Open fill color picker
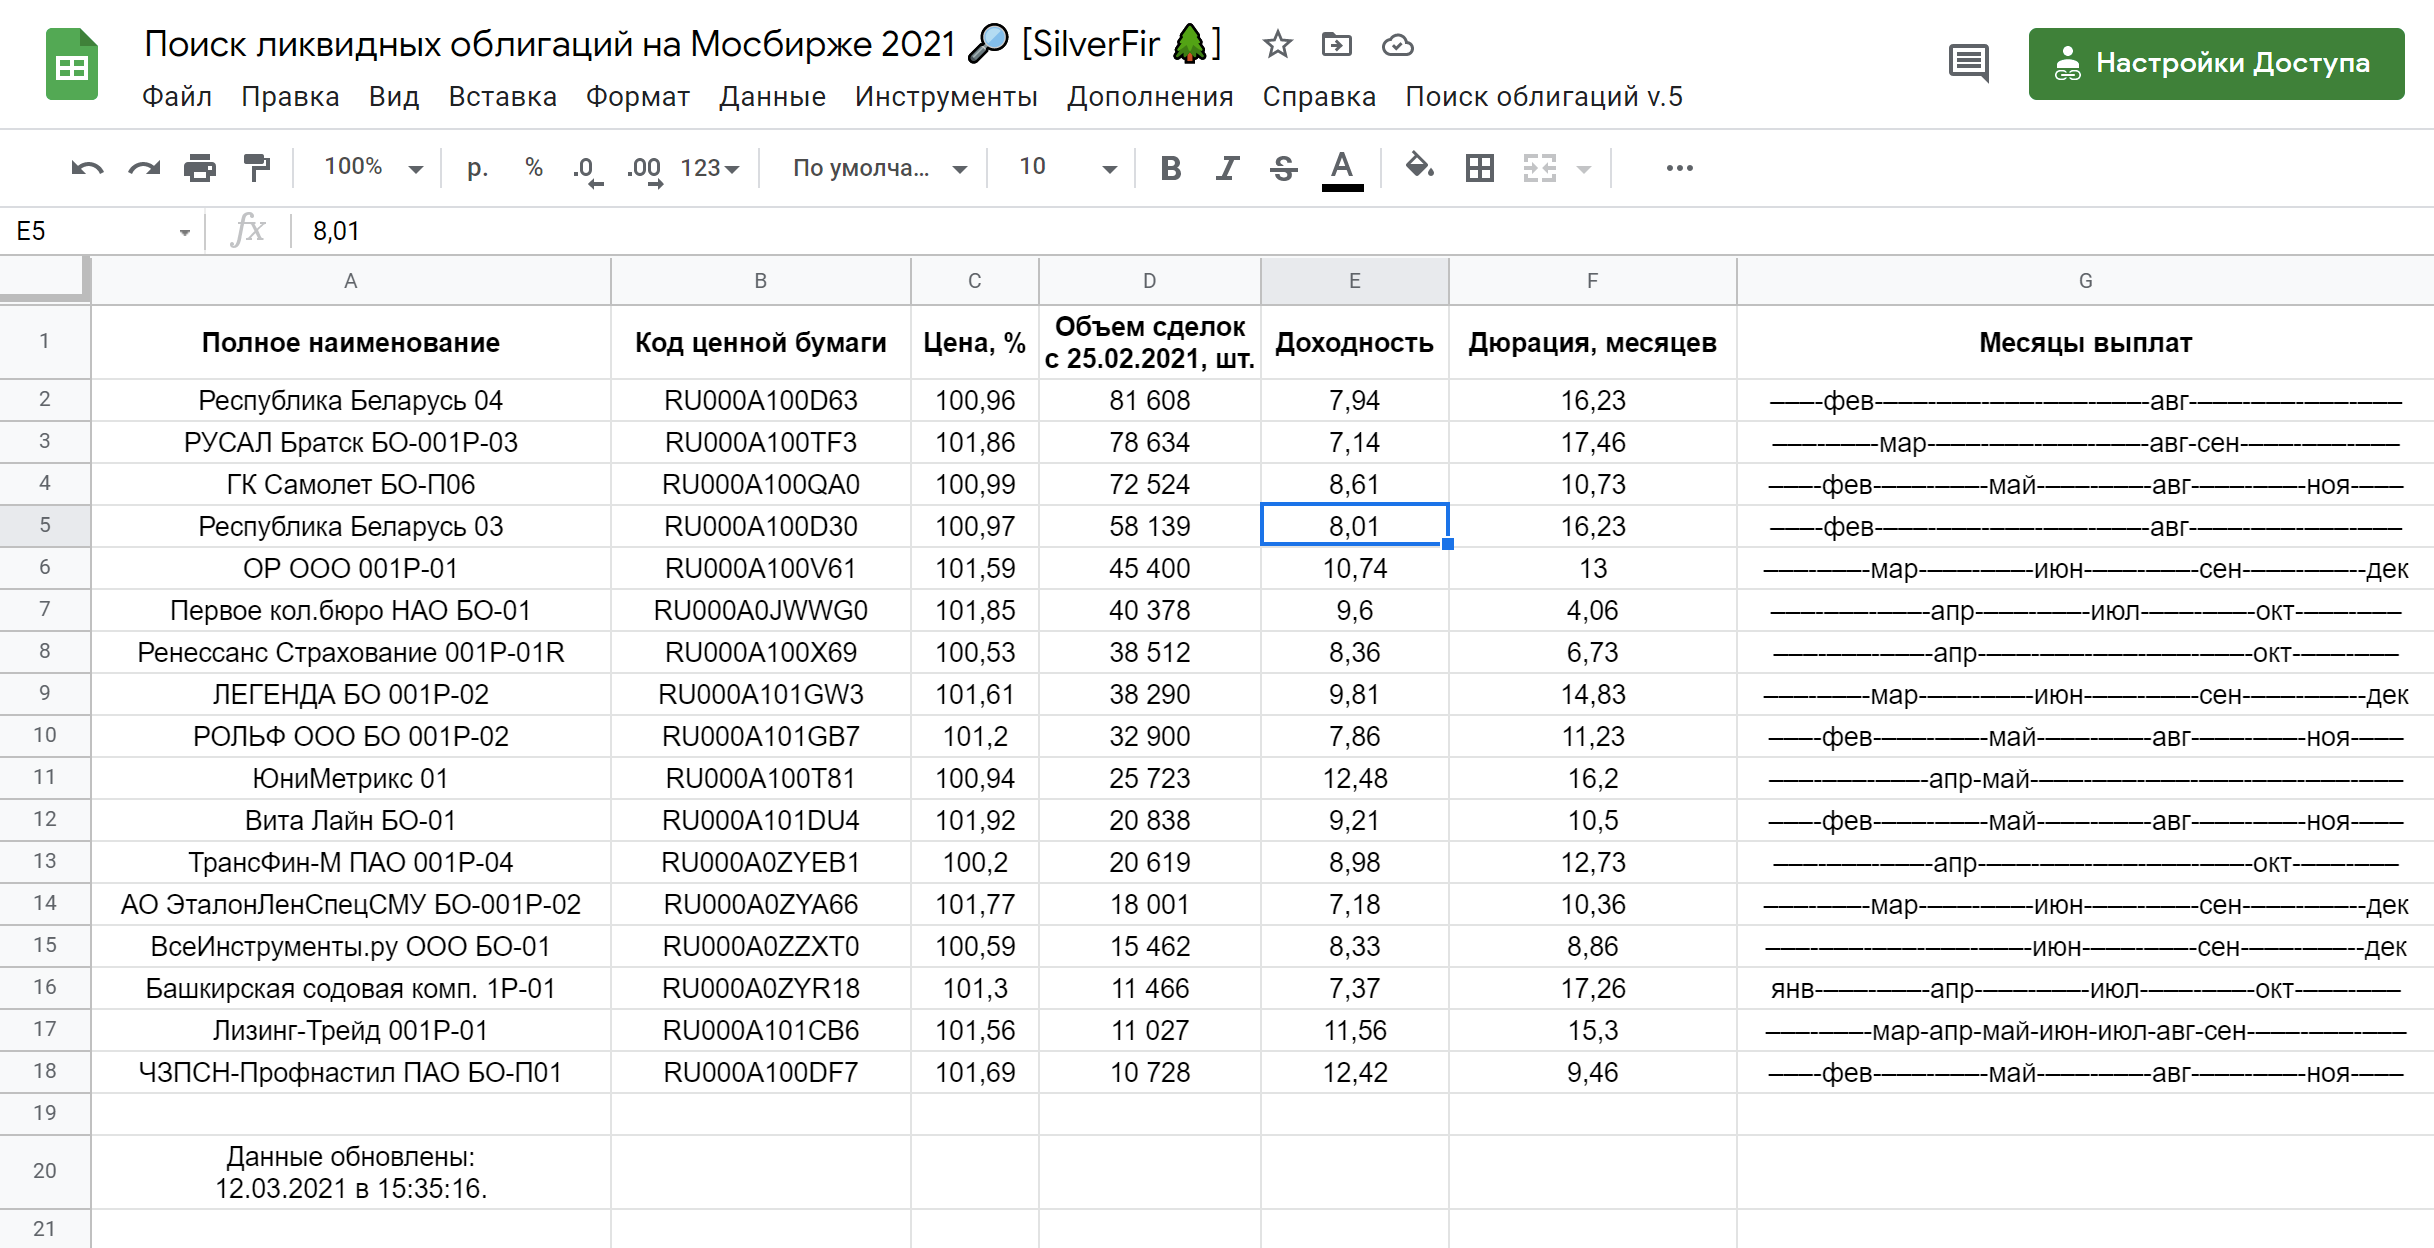2434x1248 pixels. (1419, 167)
